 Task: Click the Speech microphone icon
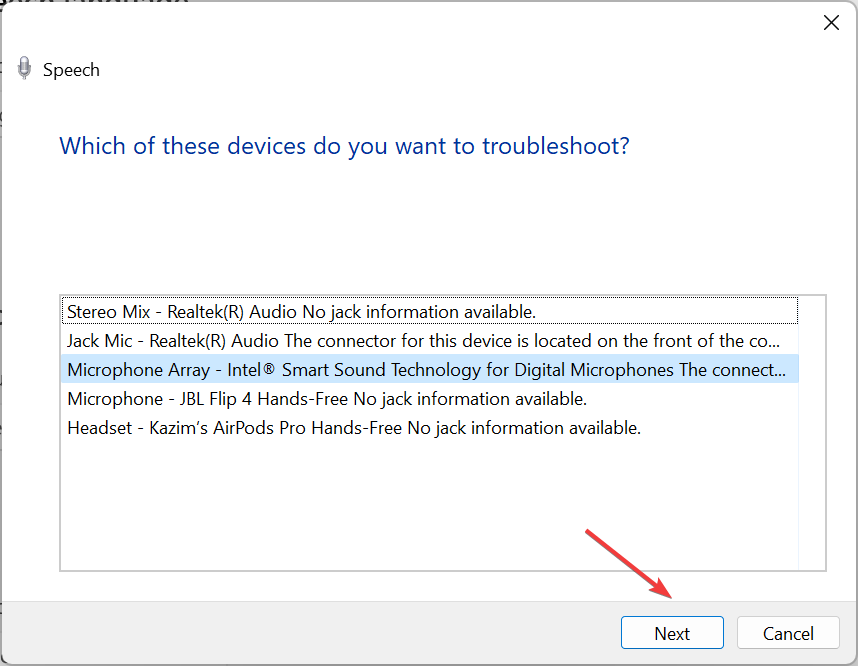click(x=24, y=68)
